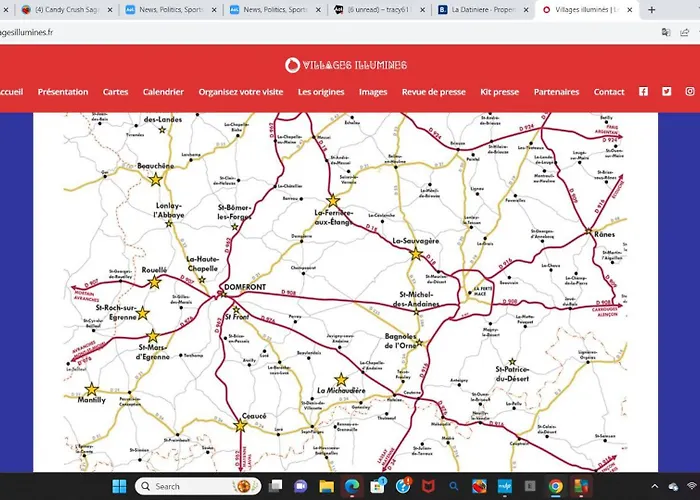Switch to the La Datiniere tab
Image resolution: width=700 pixels, height=500 pixels.
coord(478,10)
